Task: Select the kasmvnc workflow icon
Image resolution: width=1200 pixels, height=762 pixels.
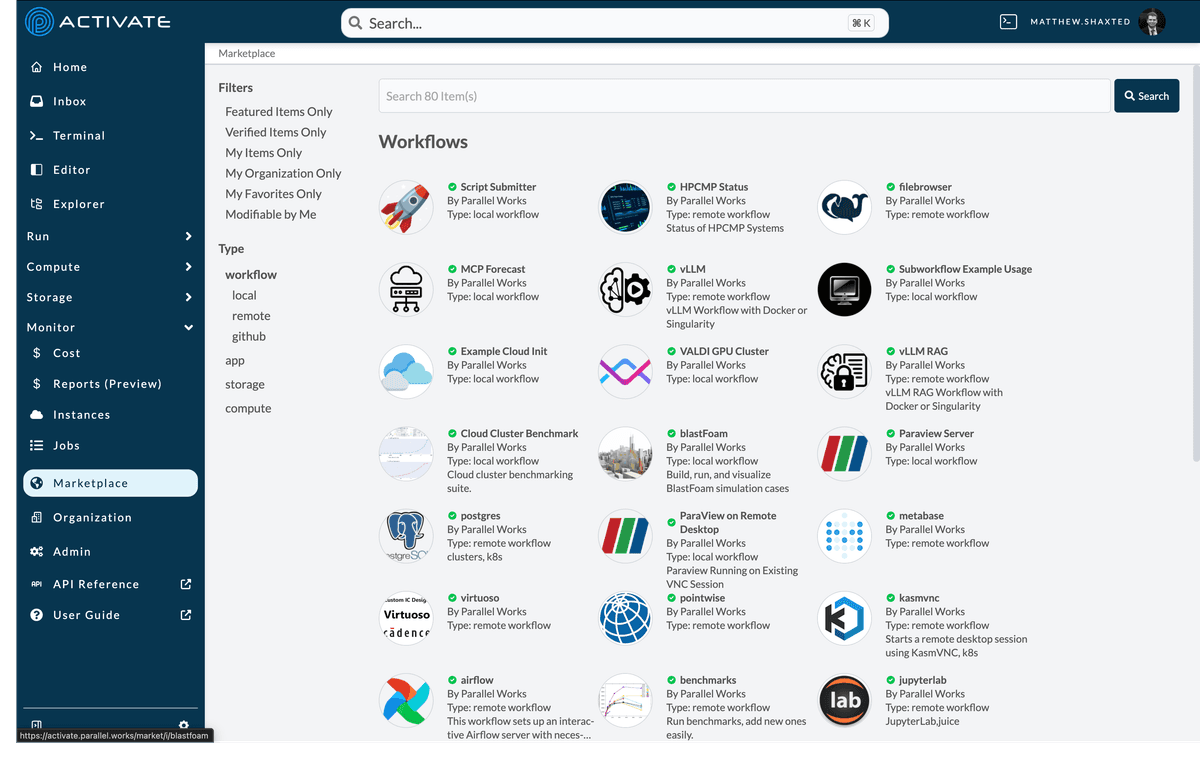Action: click(x=844, y=618)
